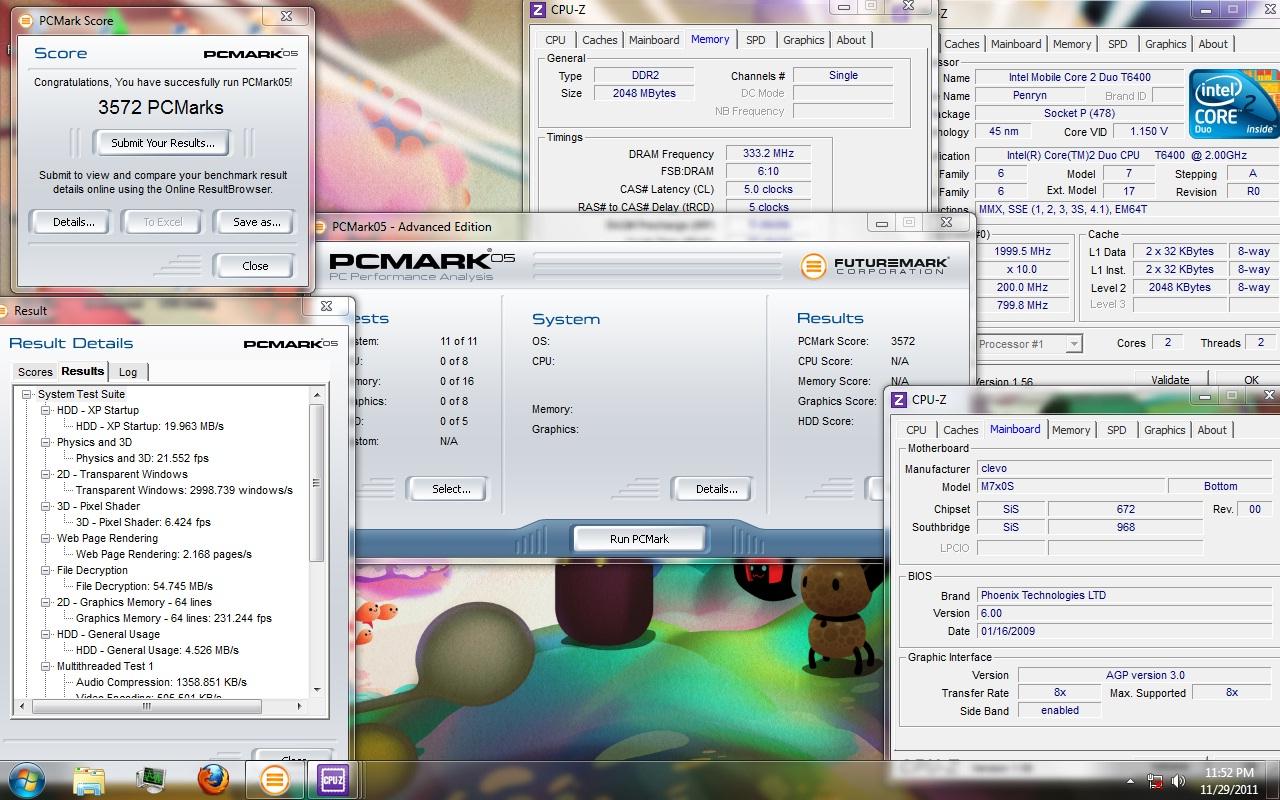Collapse the Physics and 3D node
This screenshot has height=800, width=1280.
[x=46, y=442]
